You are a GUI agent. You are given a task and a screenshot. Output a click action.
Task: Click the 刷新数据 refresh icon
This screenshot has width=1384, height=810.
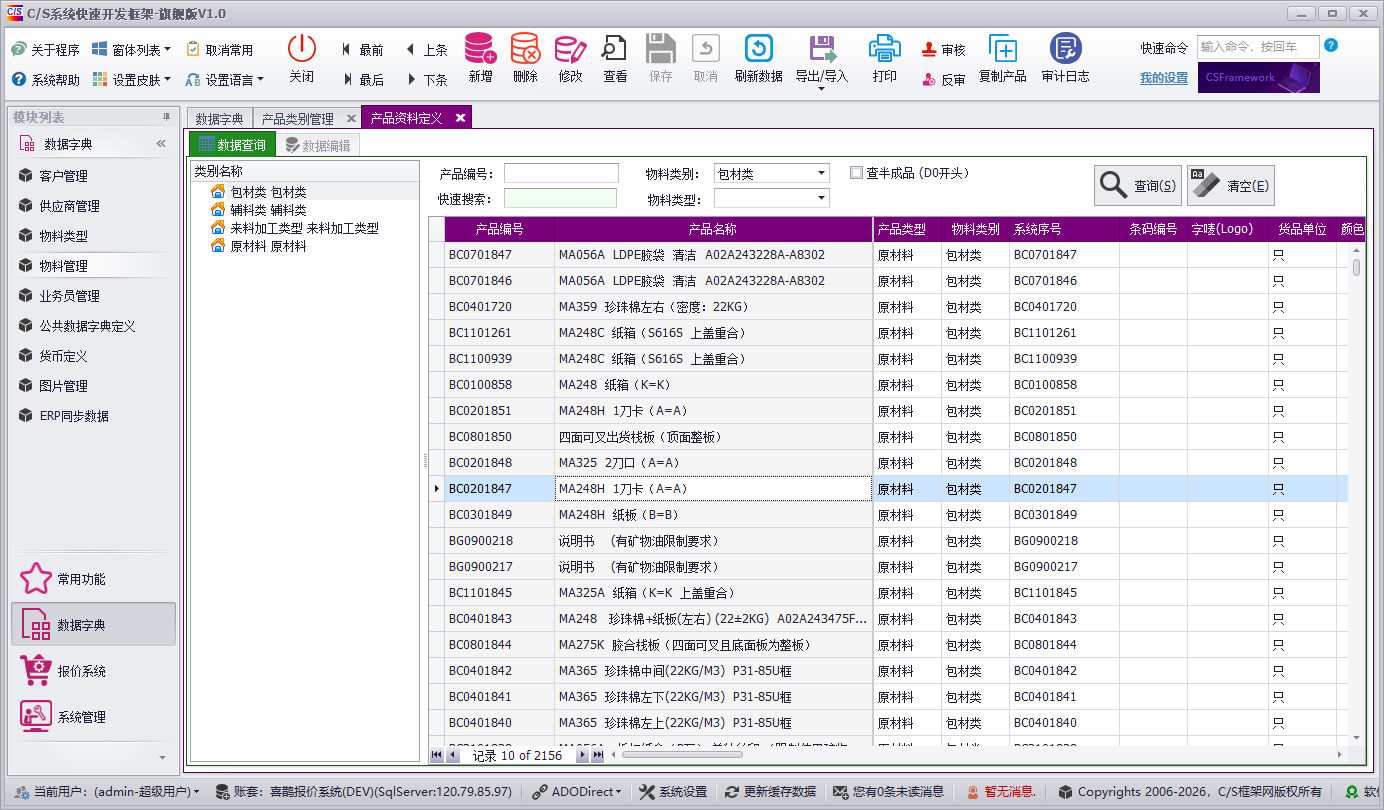coord(758,48)
